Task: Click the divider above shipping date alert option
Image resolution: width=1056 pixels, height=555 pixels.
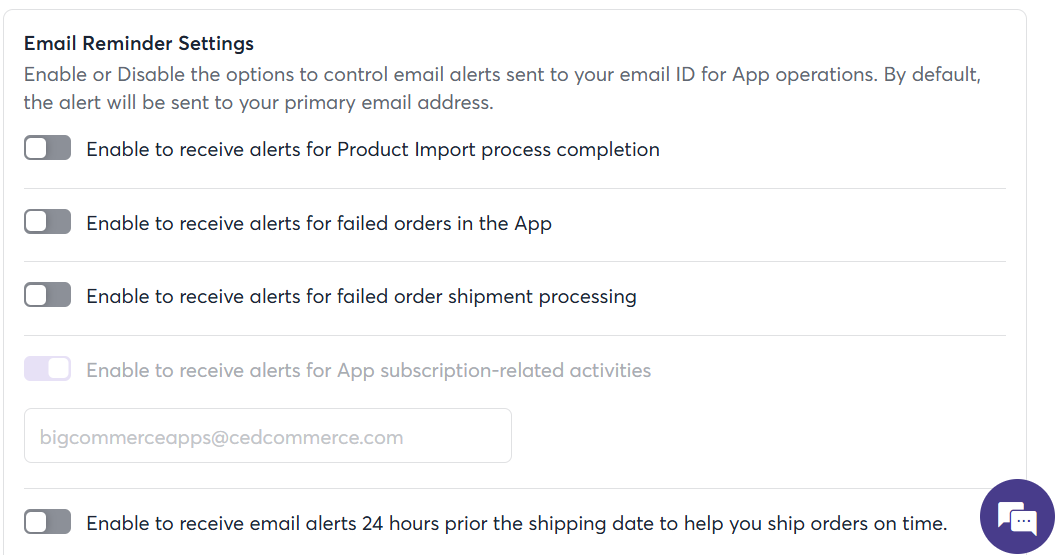Action: (x=515, y=488)
